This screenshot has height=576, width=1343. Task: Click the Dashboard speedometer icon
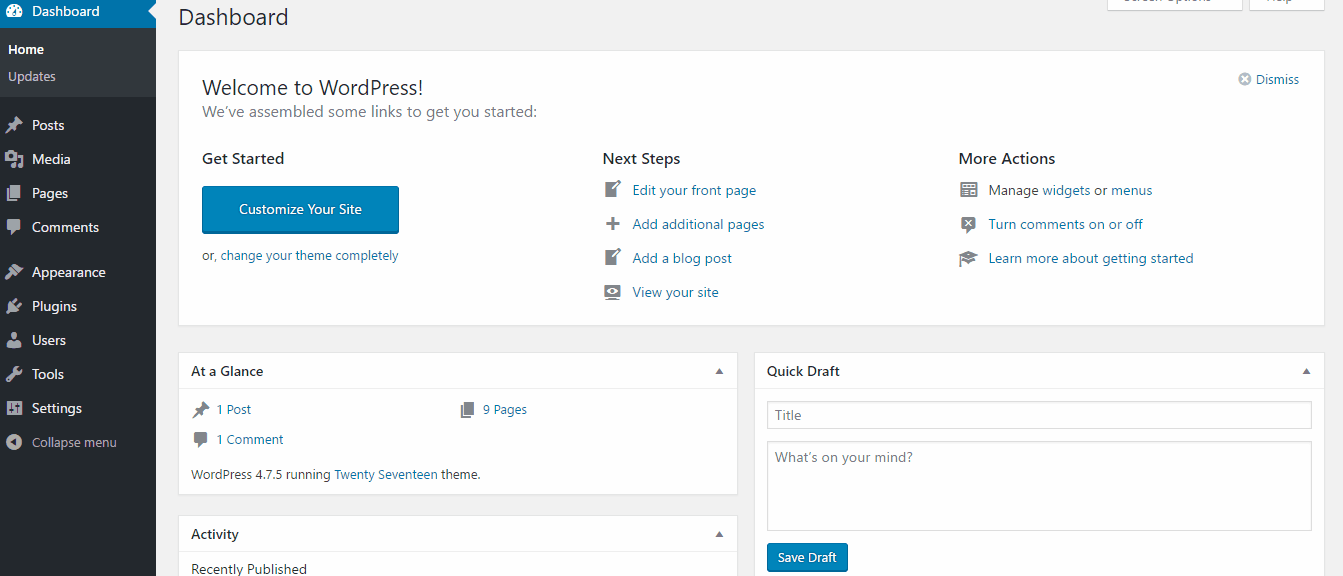pyautogui.click(x=15, y=11)
